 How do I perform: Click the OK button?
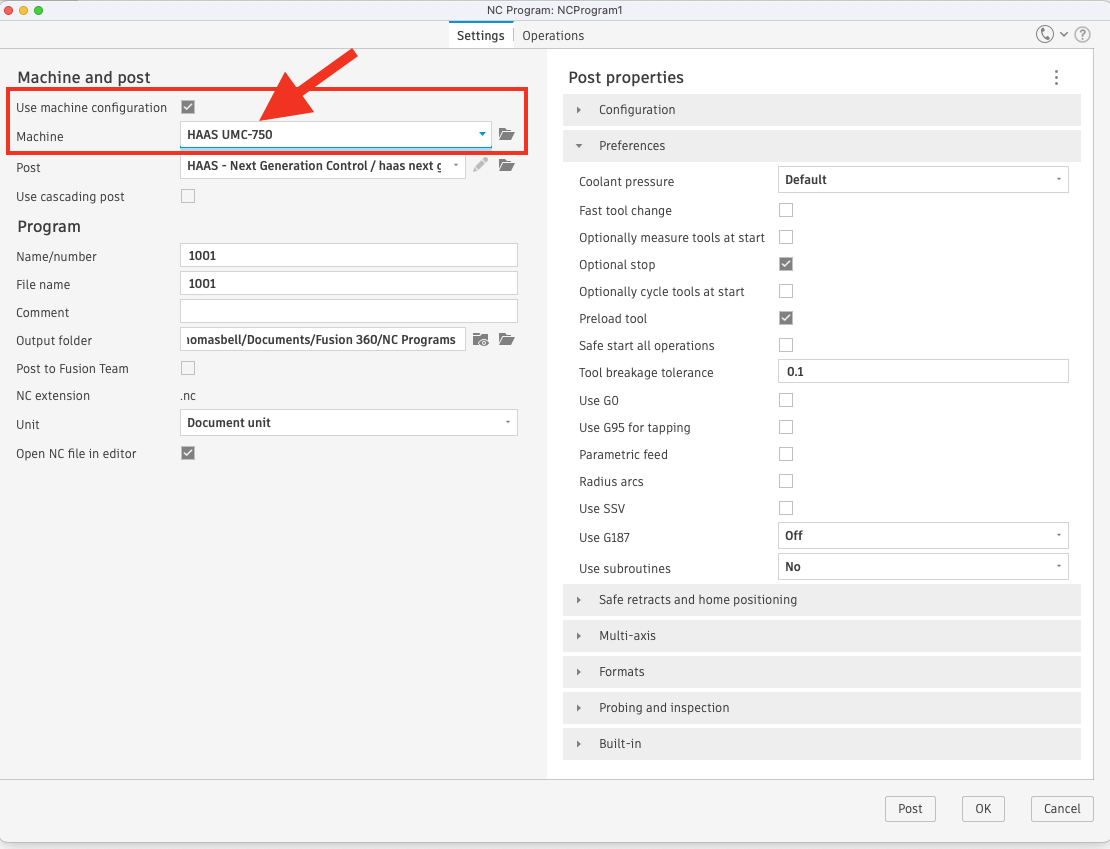coord(983,809)
